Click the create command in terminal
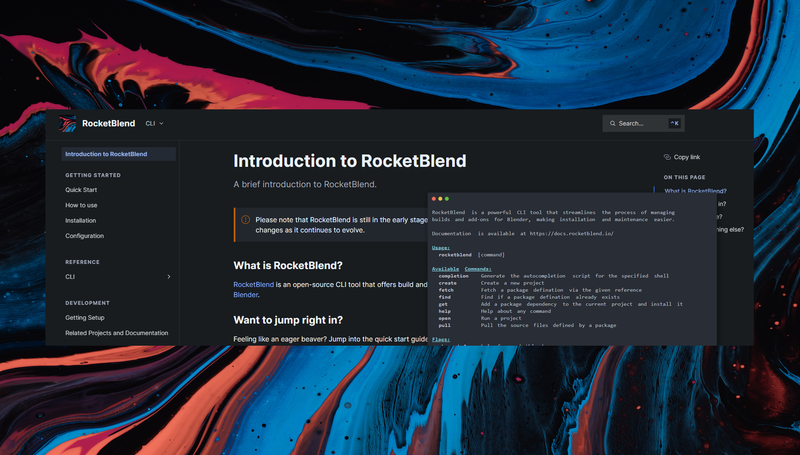 (x=447, y=283)
